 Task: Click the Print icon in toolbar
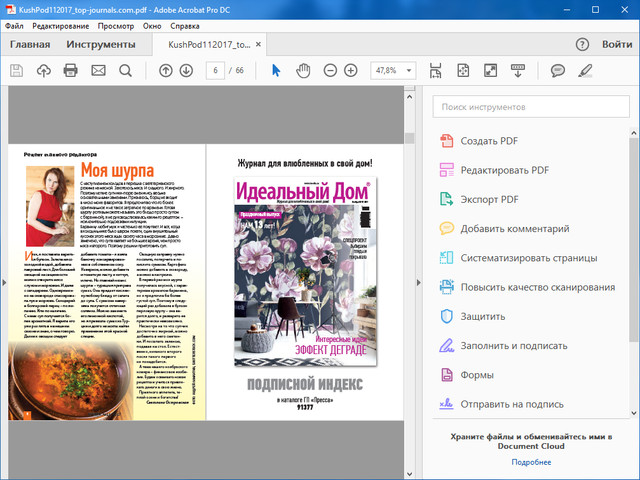pyautogui.click(x=70, y=70)
